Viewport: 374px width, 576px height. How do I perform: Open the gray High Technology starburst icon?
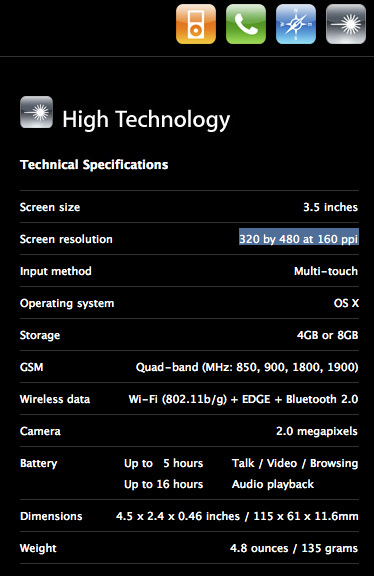[x=346, y=24]
